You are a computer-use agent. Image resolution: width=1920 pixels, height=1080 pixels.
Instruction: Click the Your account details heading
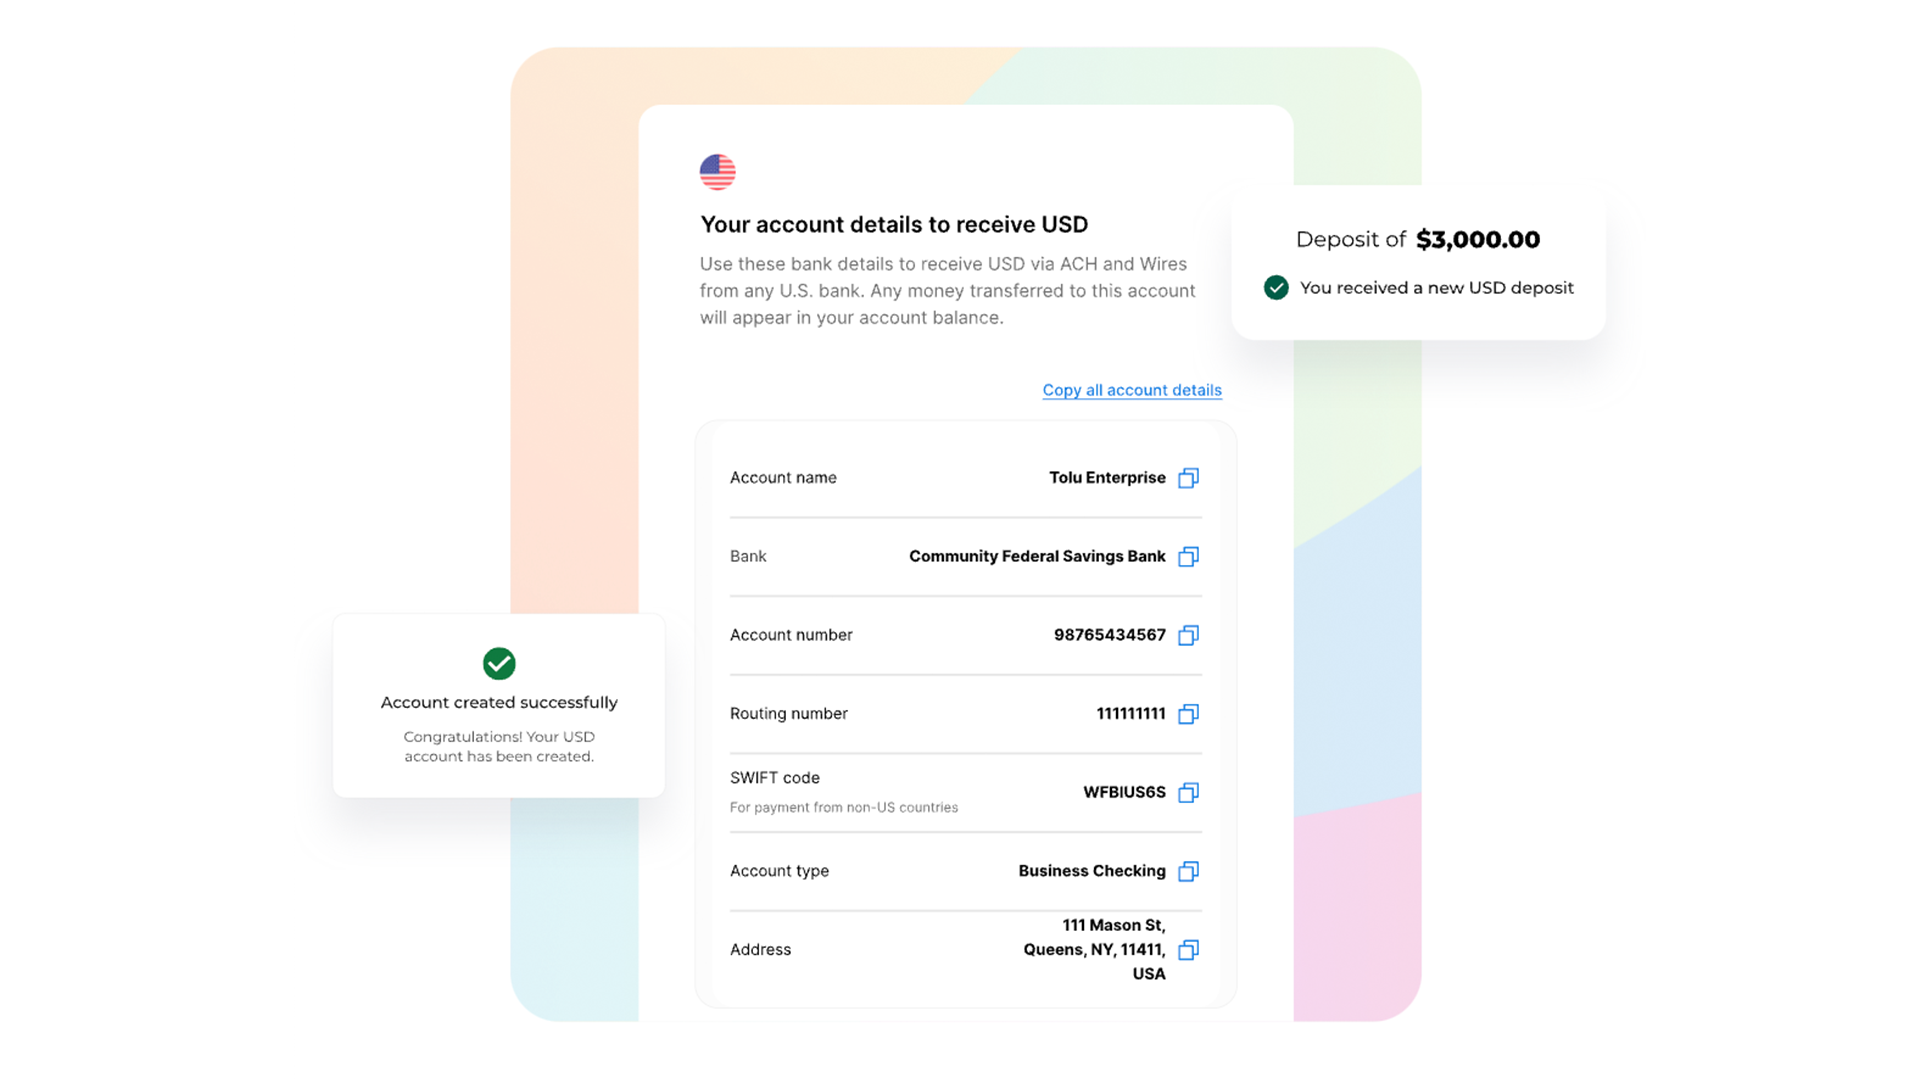pos(893,225)
